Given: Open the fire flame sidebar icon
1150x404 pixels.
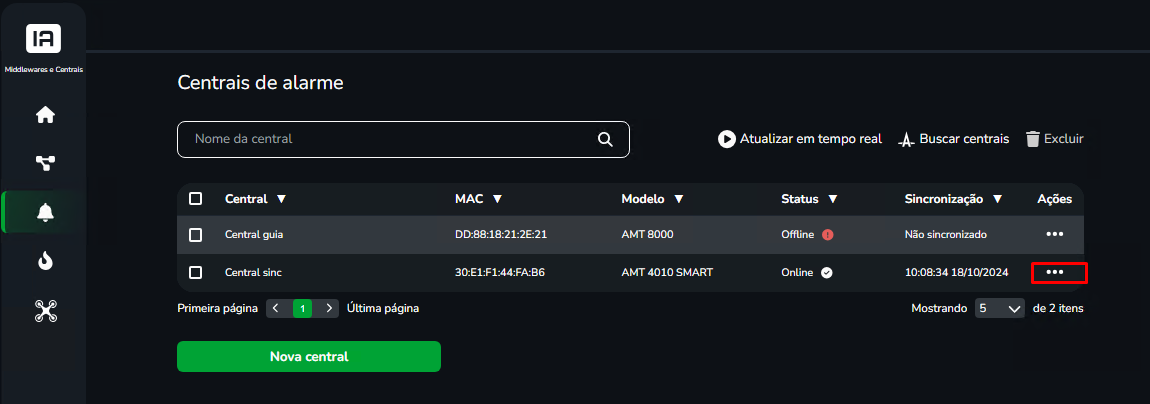Looking at the screenshot, I should click(x=45, y=261).
